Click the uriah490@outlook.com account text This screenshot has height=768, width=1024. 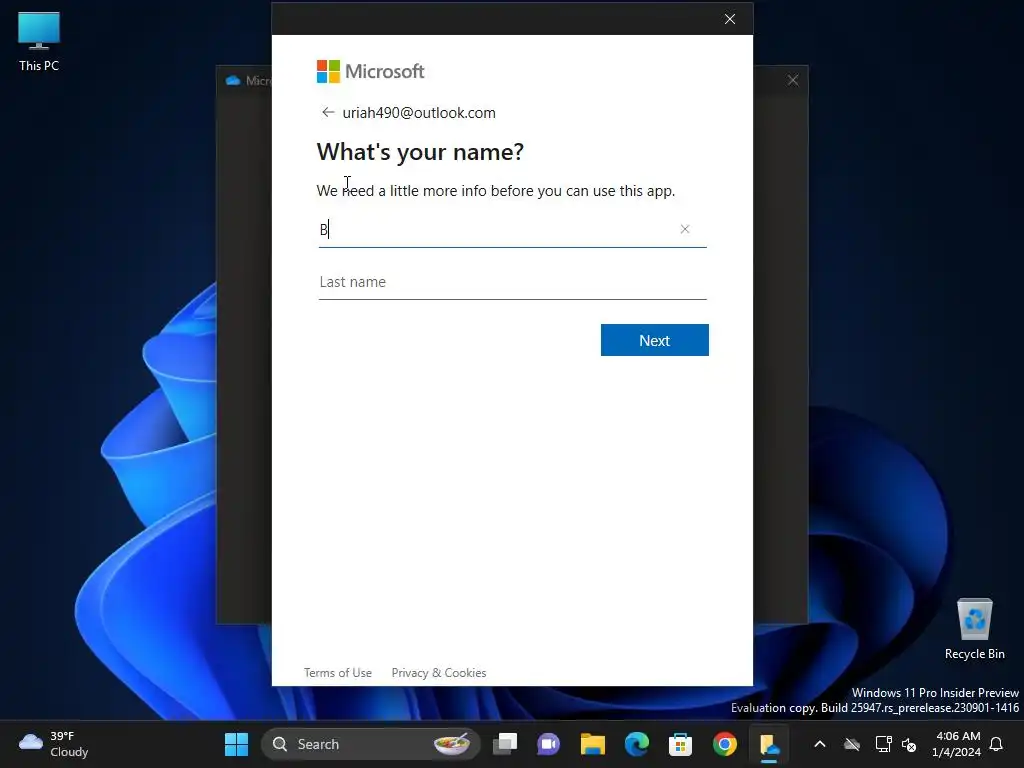click(x=419, y=112)
